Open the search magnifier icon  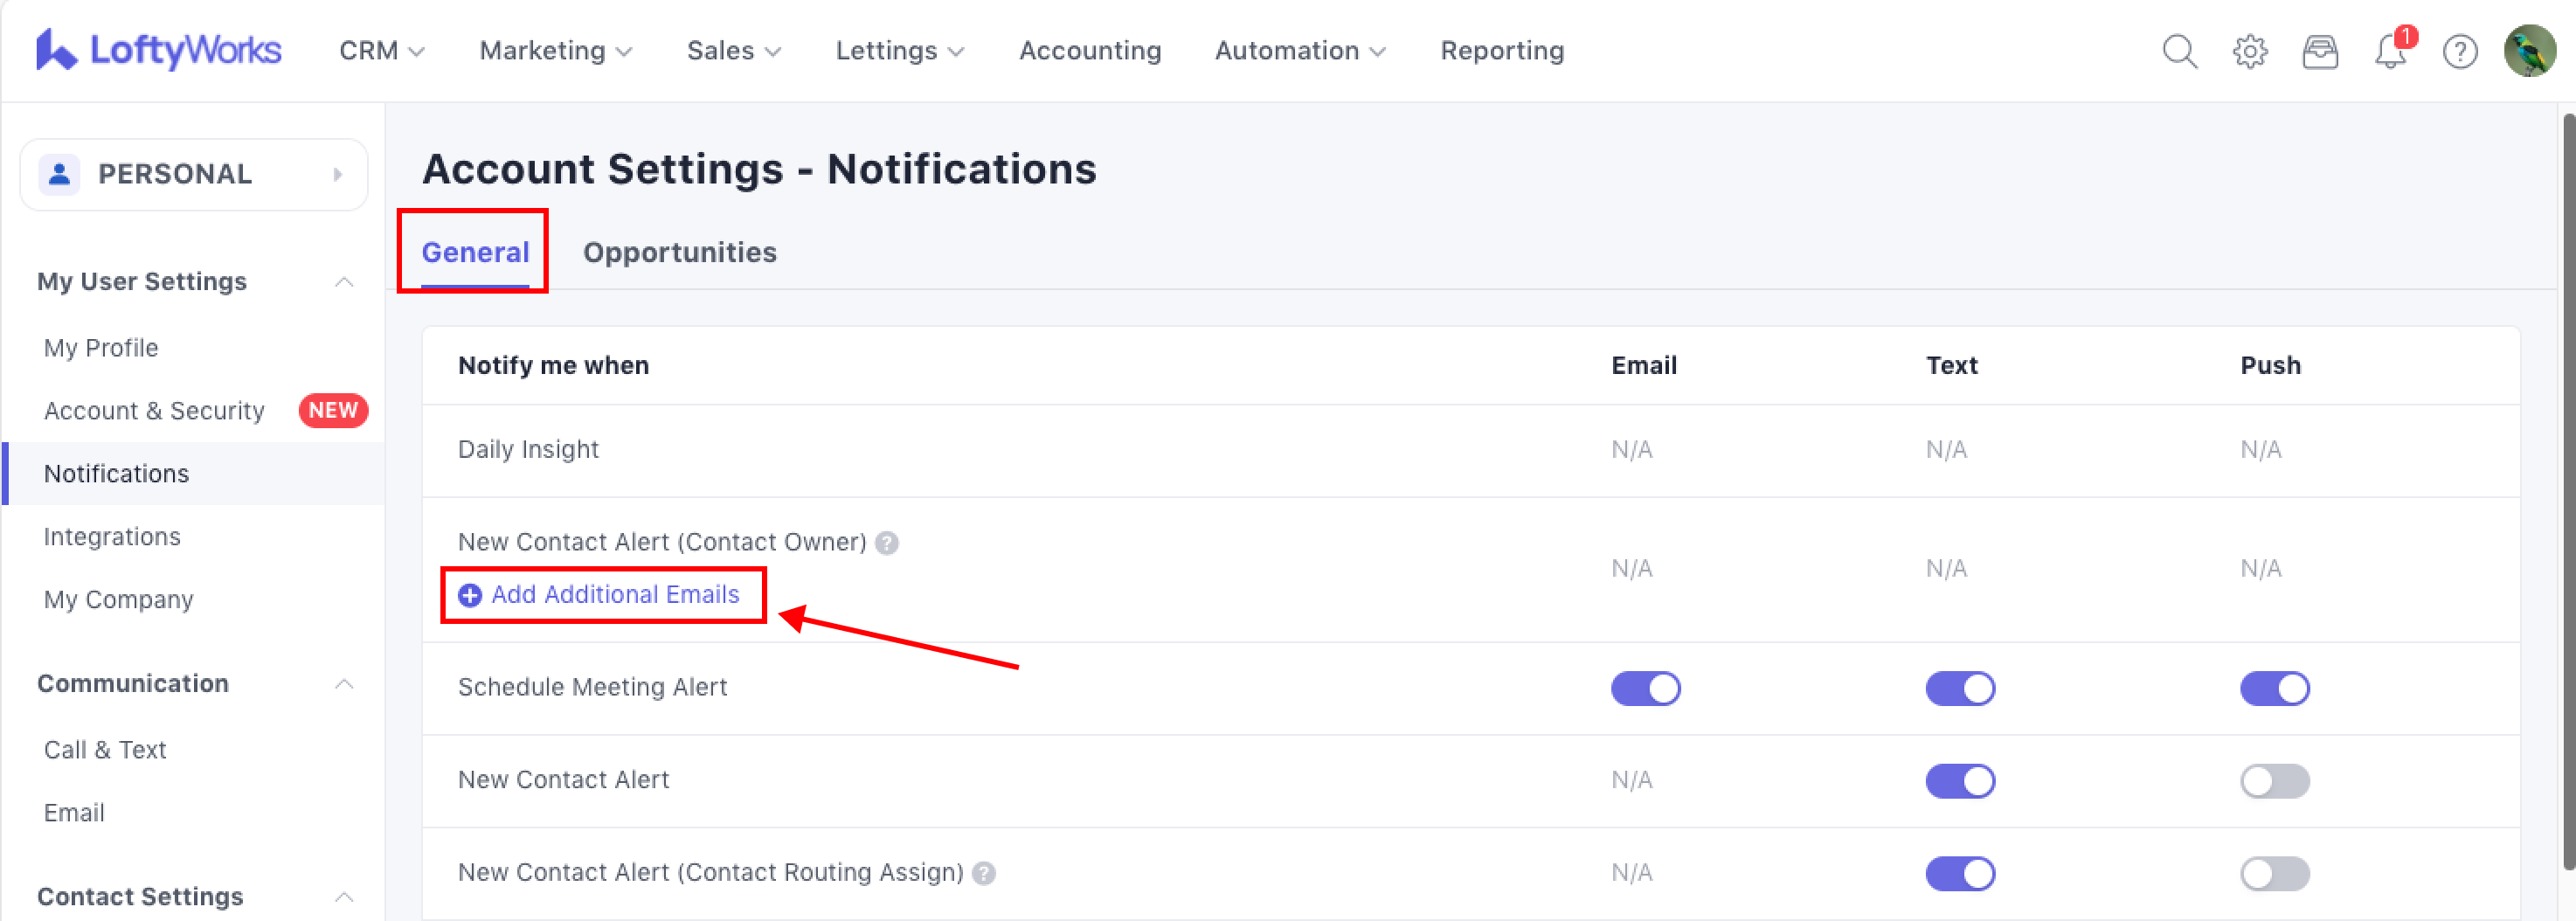pos(2179,51)
